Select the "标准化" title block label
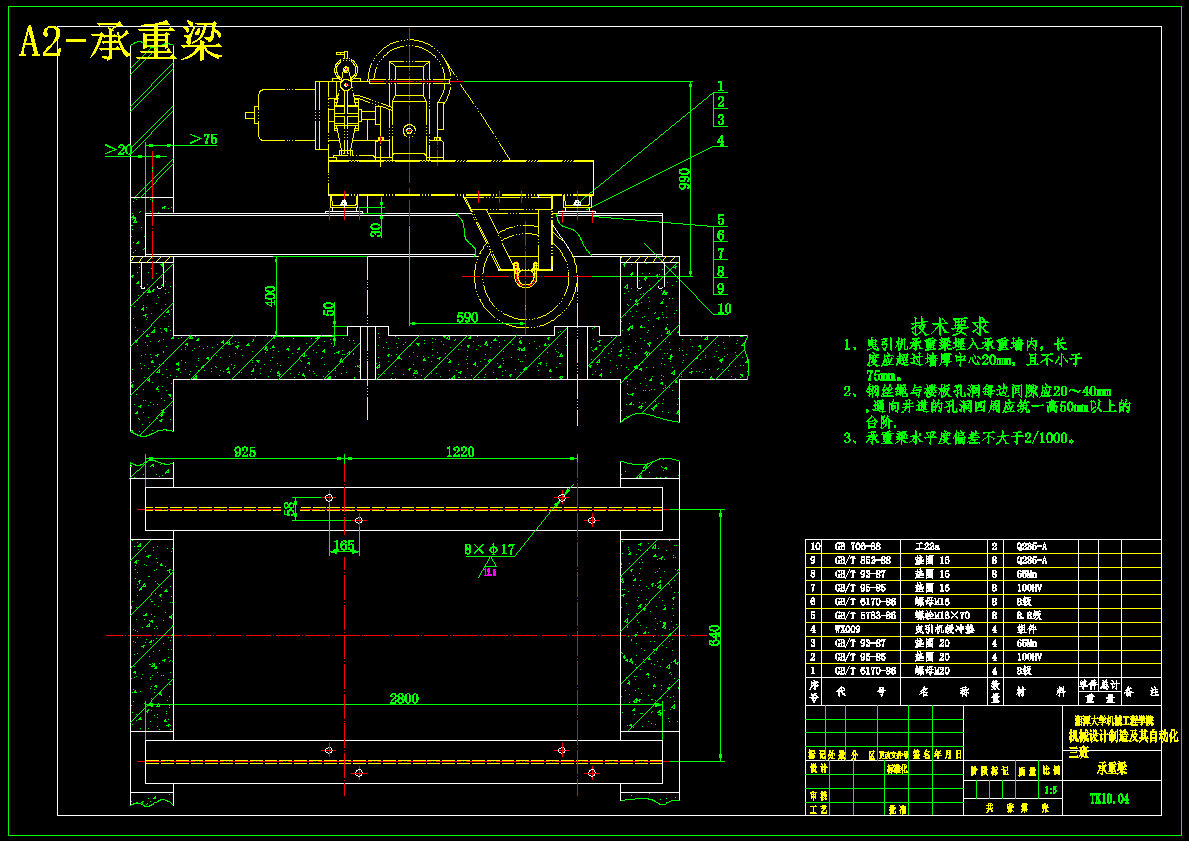The image size is (1189, 841). [896, 768]
